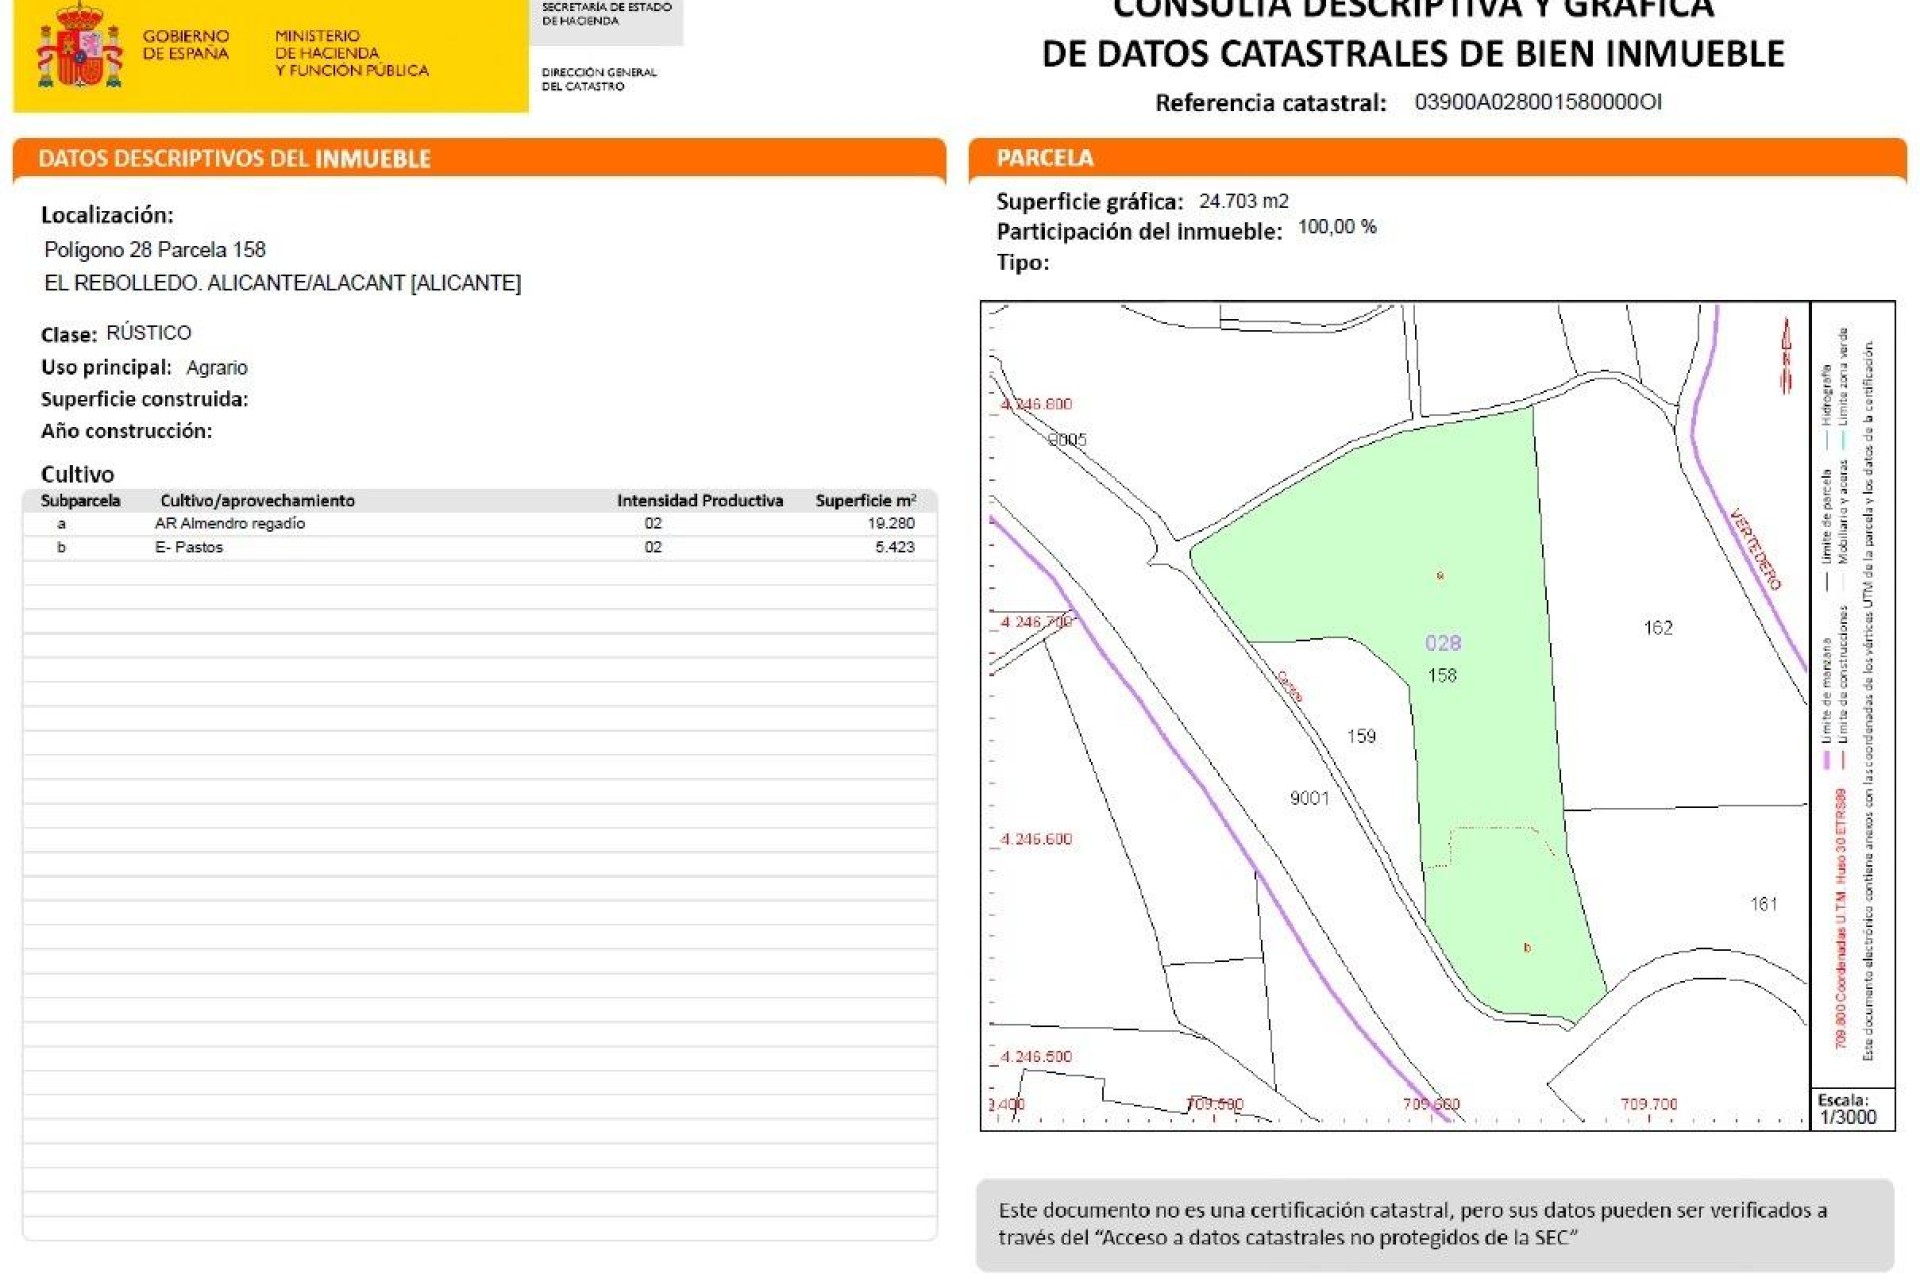1920x1280 pixels.
Task: Click the graphic surface value 24.703 m2
Action: point(1244,201)
